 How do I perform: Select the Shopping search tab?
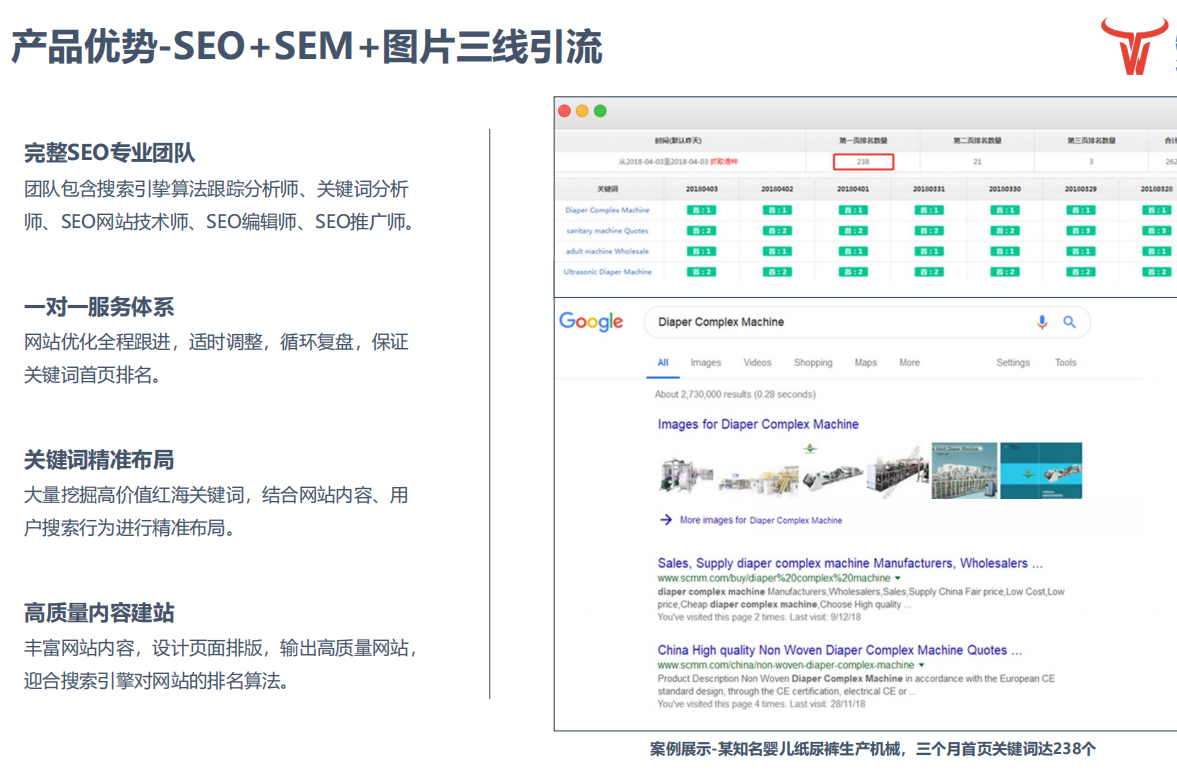click(x=813, y=363)
